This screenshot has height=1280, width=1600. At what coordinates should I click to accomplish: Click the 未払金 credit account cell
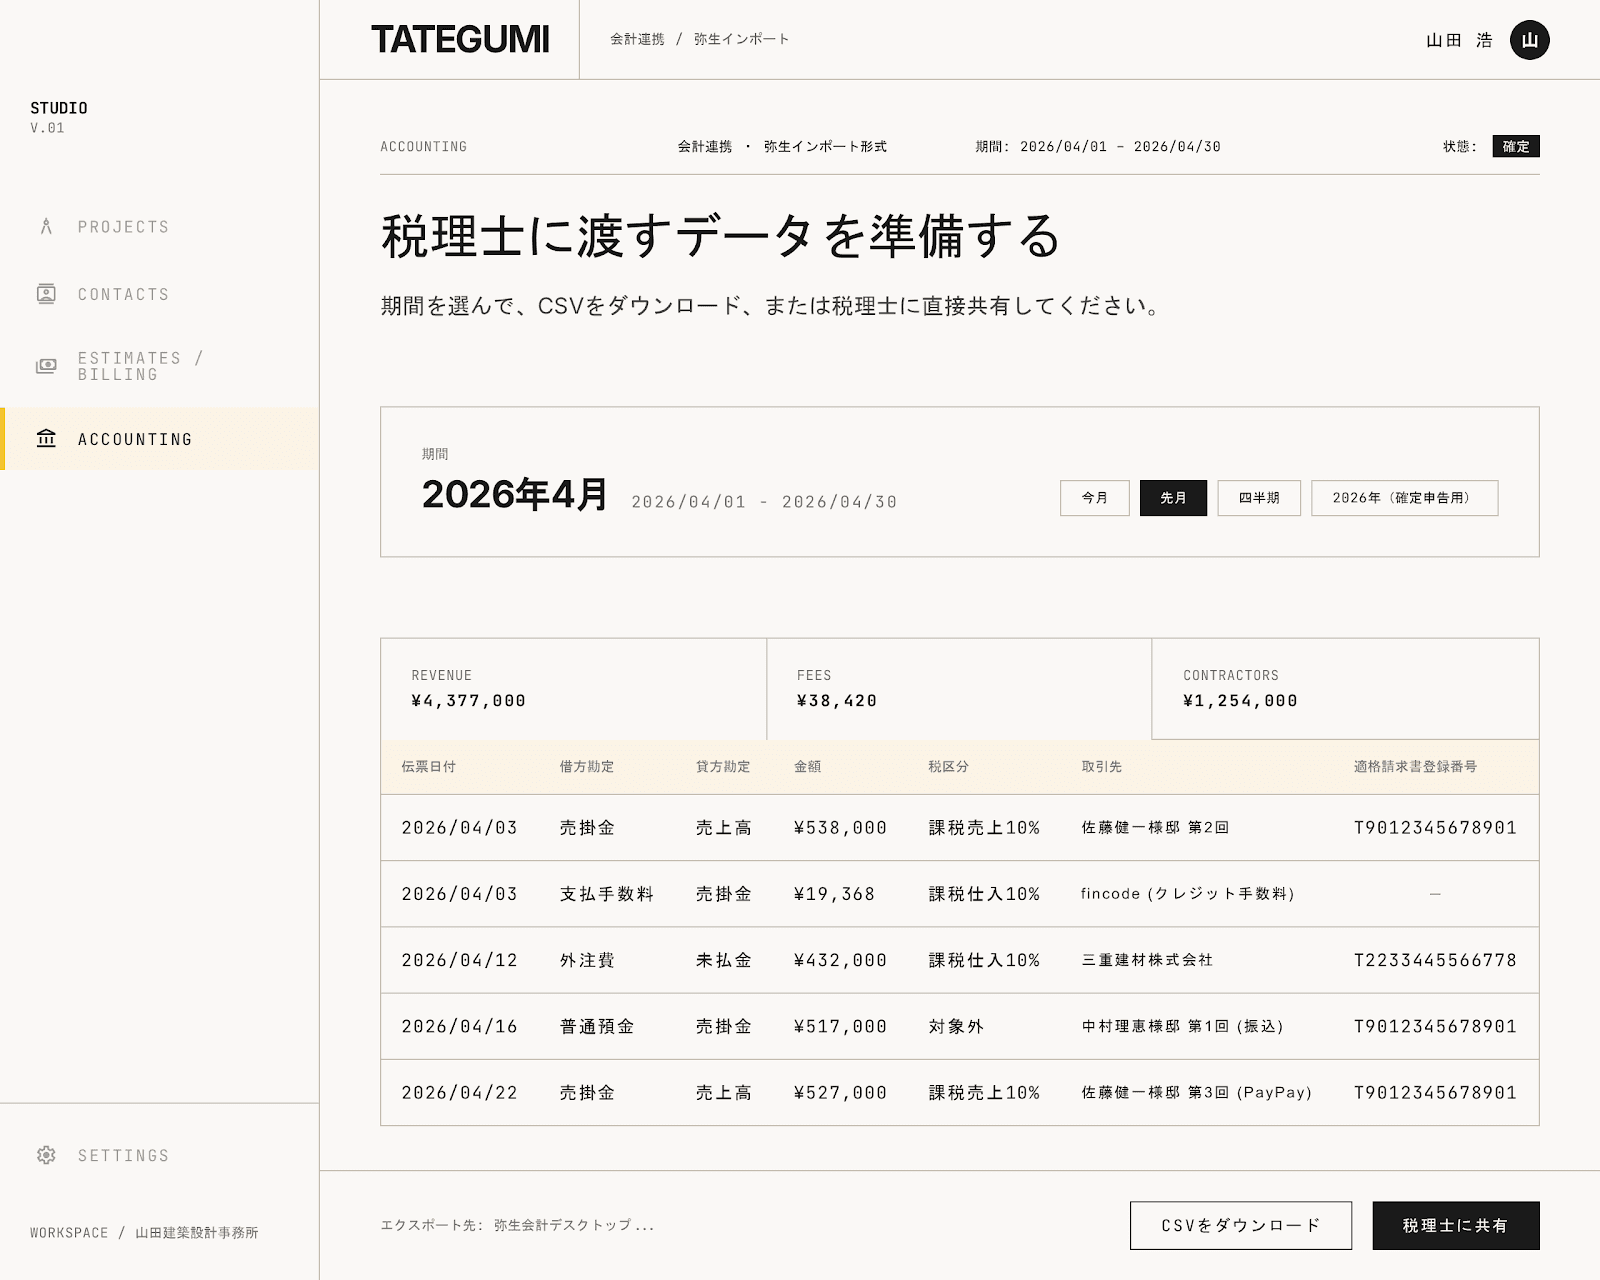pos(724,960)
